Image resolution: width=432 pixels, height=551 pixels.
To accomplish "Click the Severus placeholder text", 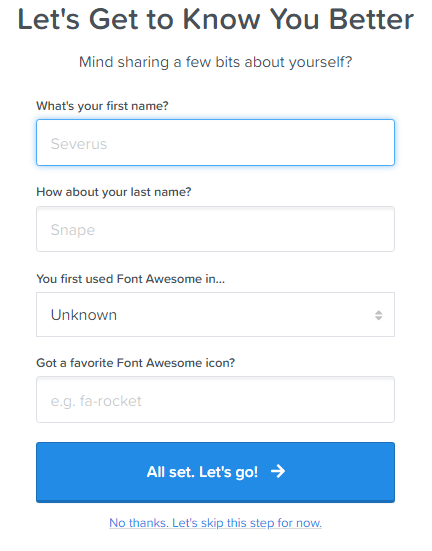I will 79,144.
